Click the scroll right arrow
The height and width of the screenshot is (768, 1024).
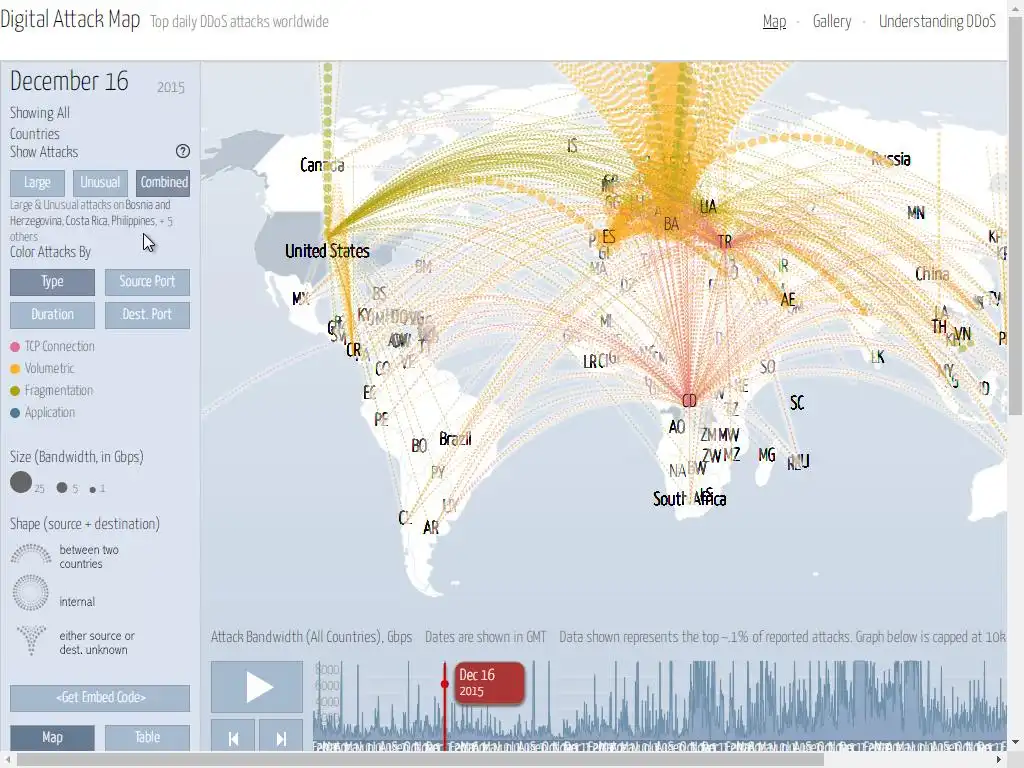999,761
